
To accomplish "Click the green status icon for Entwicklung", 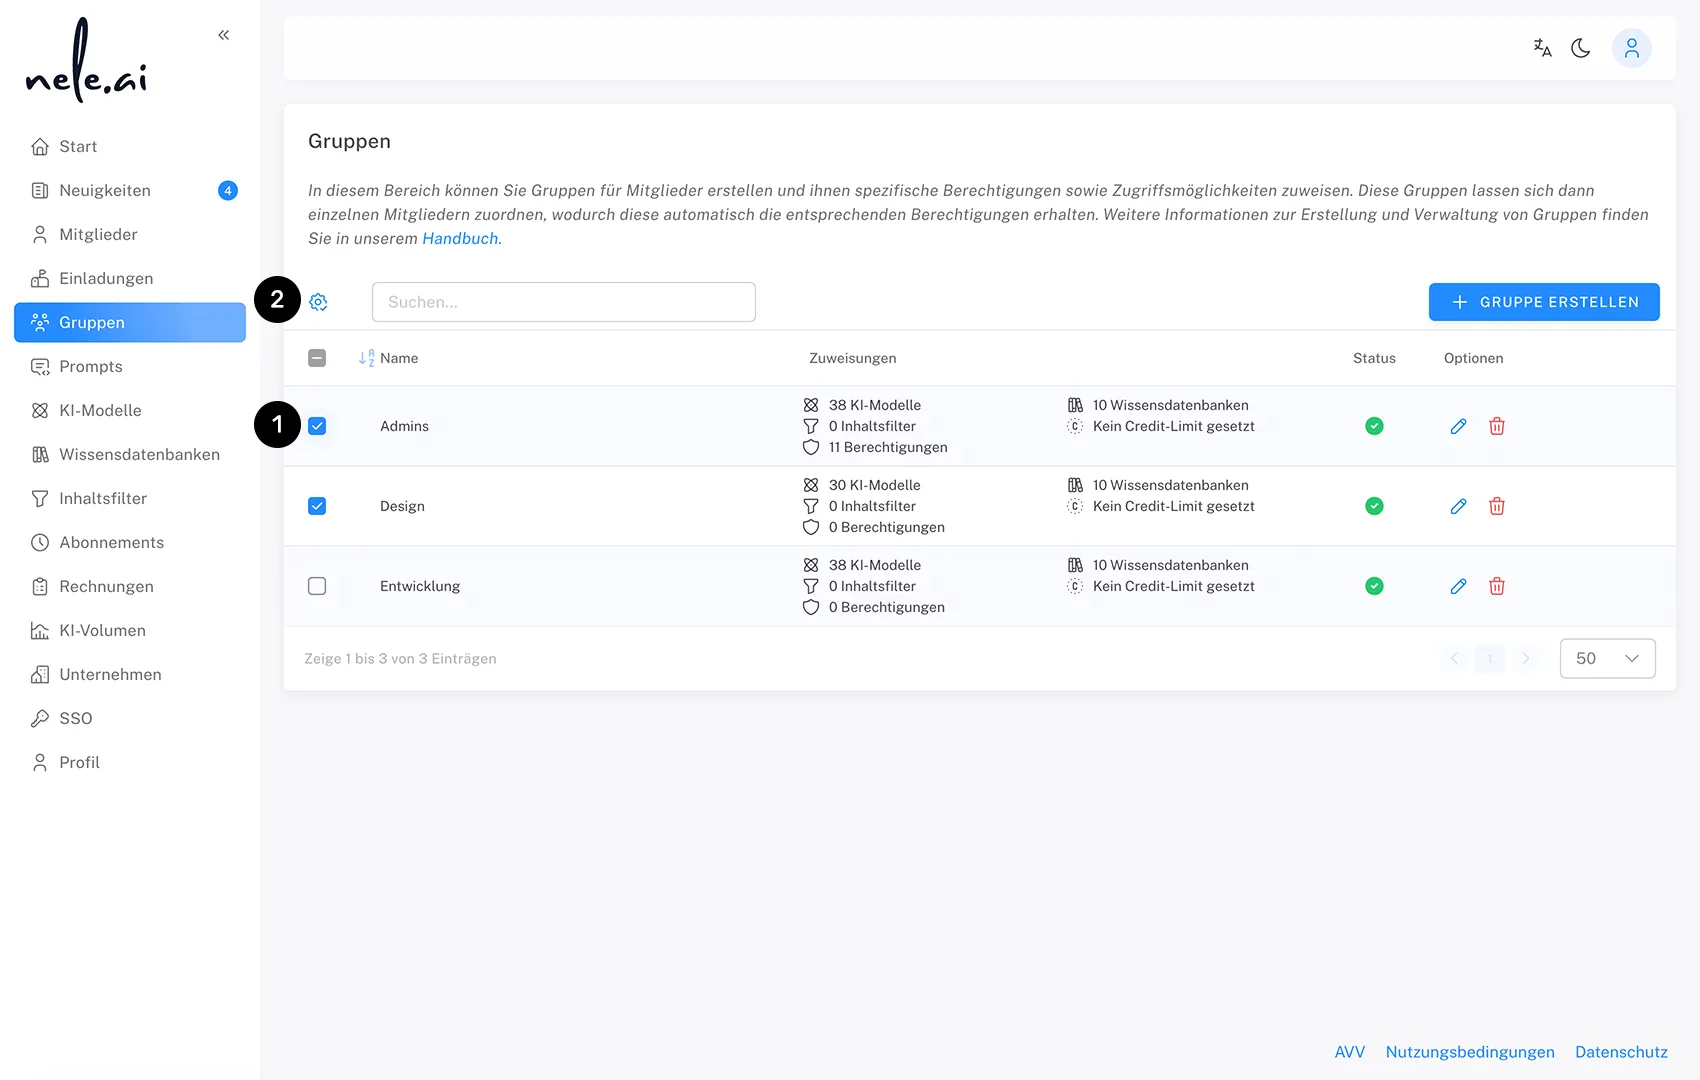I will [x=1374, y=586].
